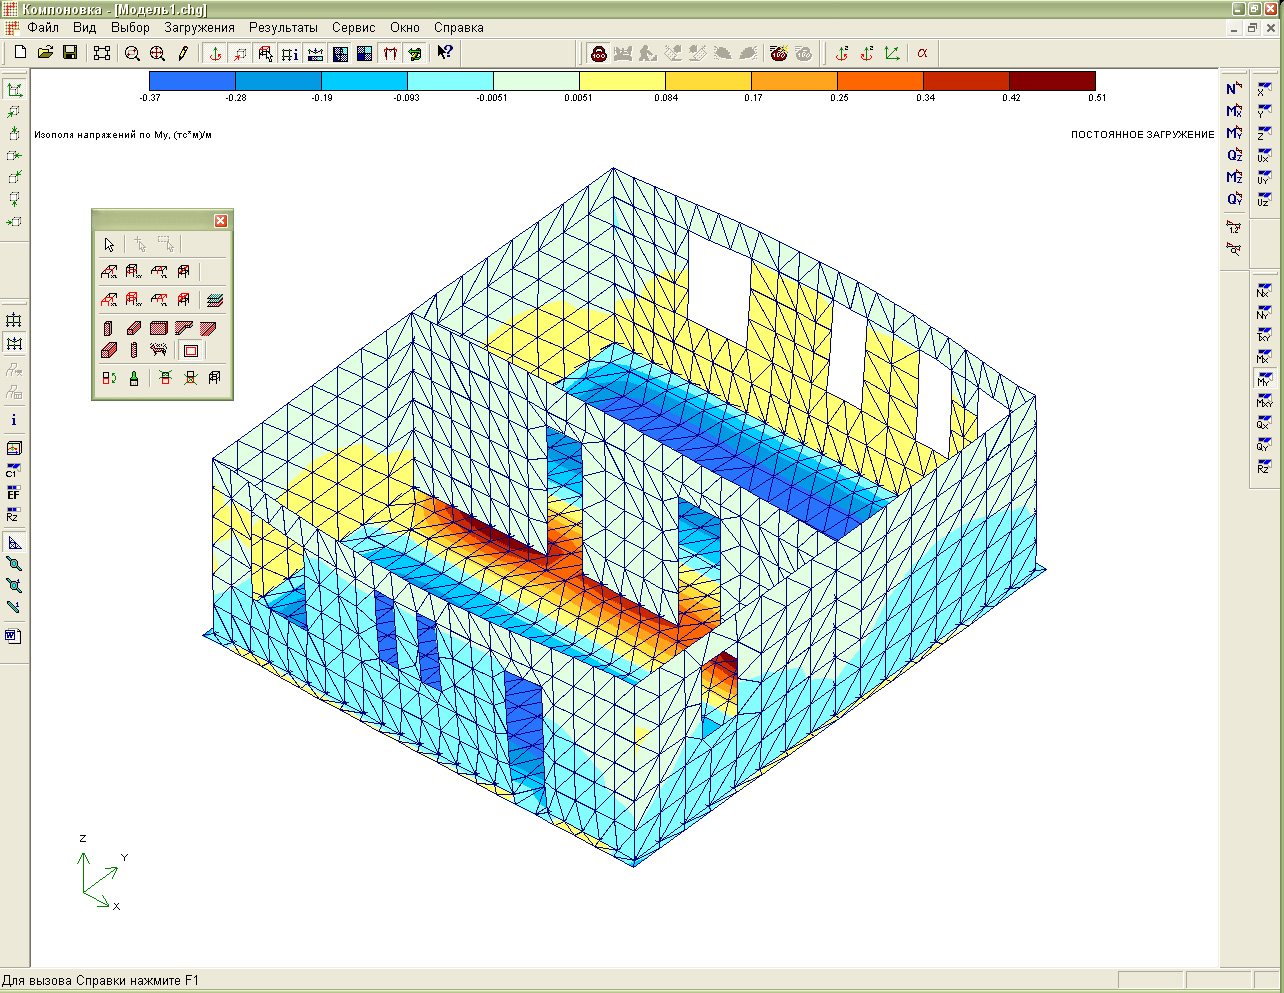Toggle the blue triangle ruler icon in left sidebar
The height and width of the screenshot is (993, 1284).
(x=14, y=543)
